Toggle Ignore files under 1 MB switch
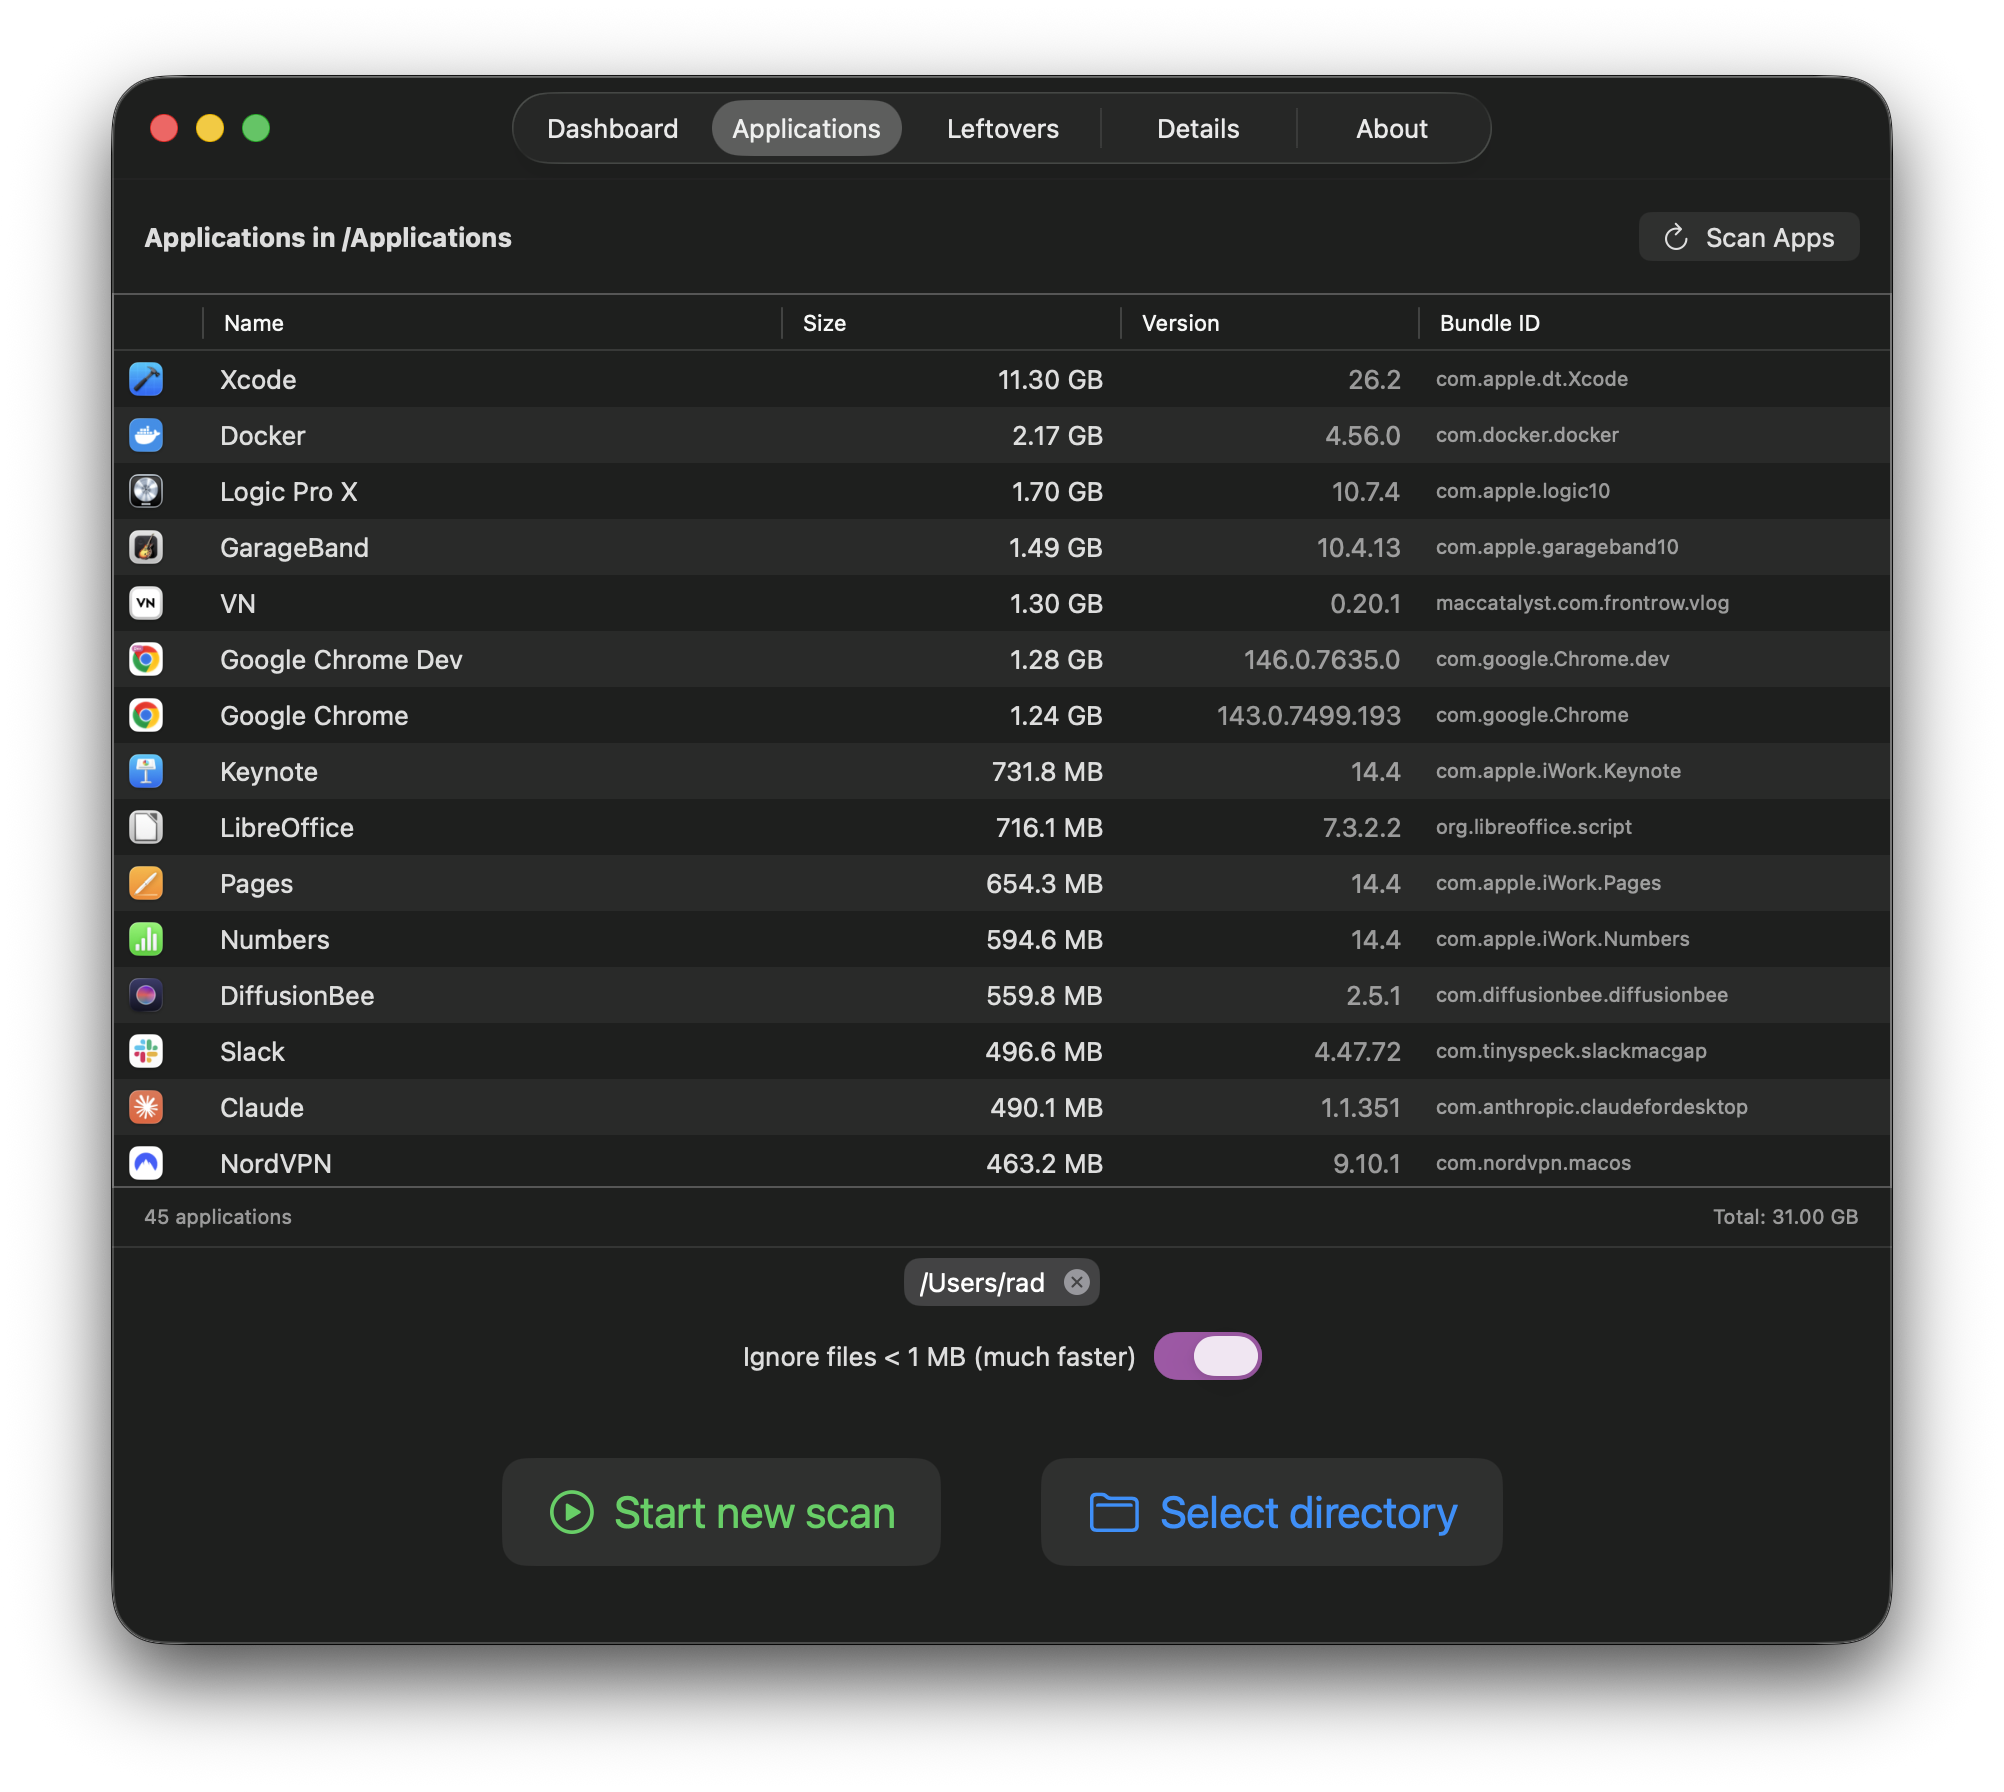2004x1792 pixels. pos(1207,1356)
